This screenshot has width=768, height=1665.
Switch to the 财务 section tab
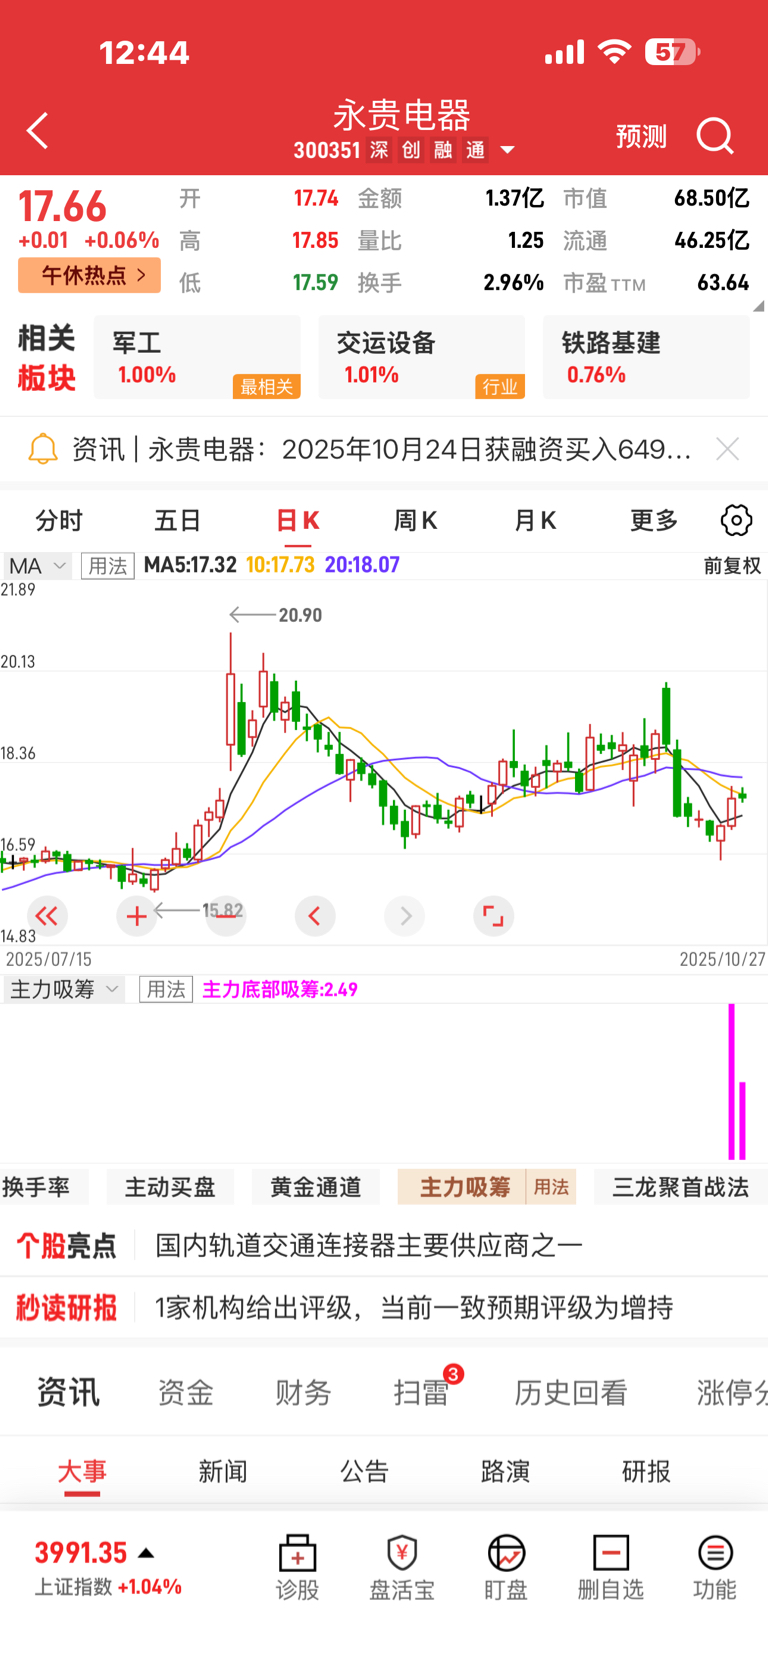[x=303, y=1392]
